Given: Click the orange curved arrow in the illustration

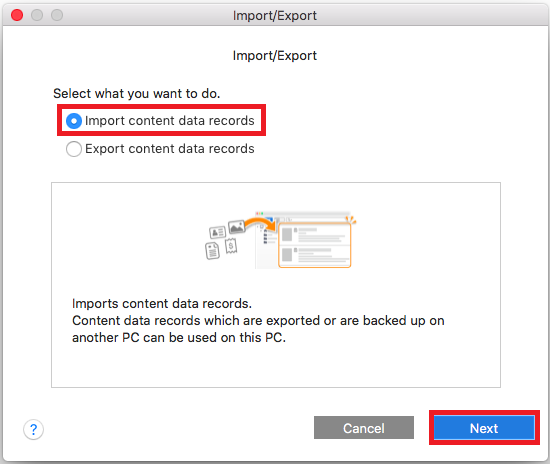Looking at the screenshot, I should pyautogui.click(x=260, y=224).
